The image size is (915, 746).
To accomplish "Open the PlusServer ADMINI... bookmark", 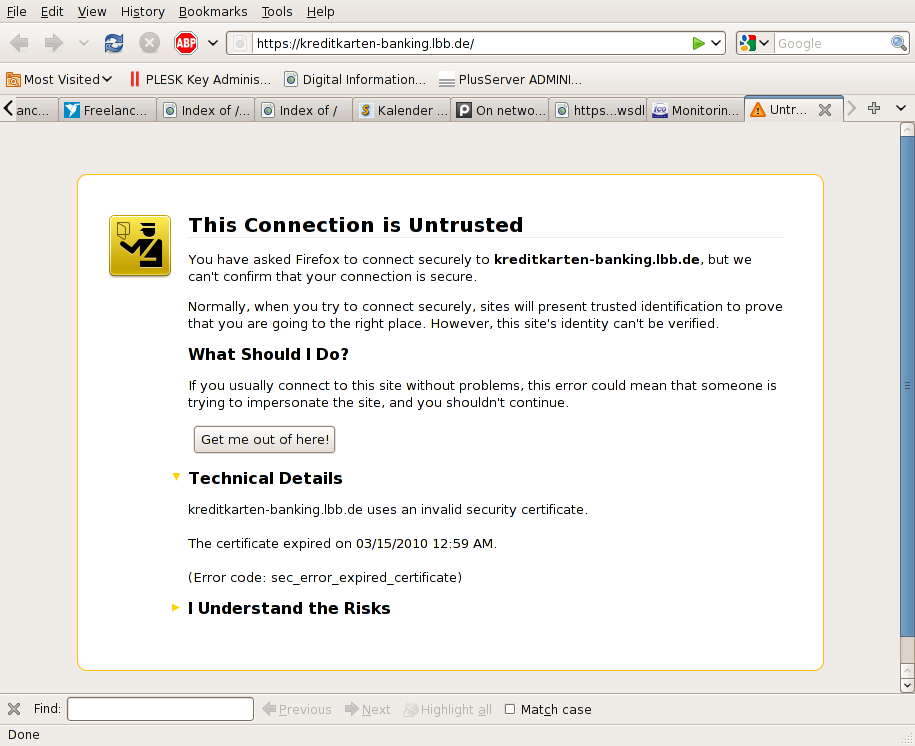I will 511,79.
